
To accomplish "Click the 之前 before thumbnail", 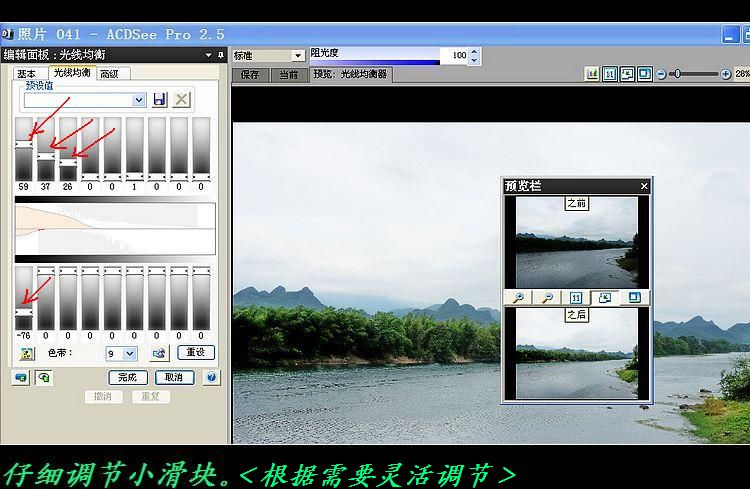I will [577, 243].
